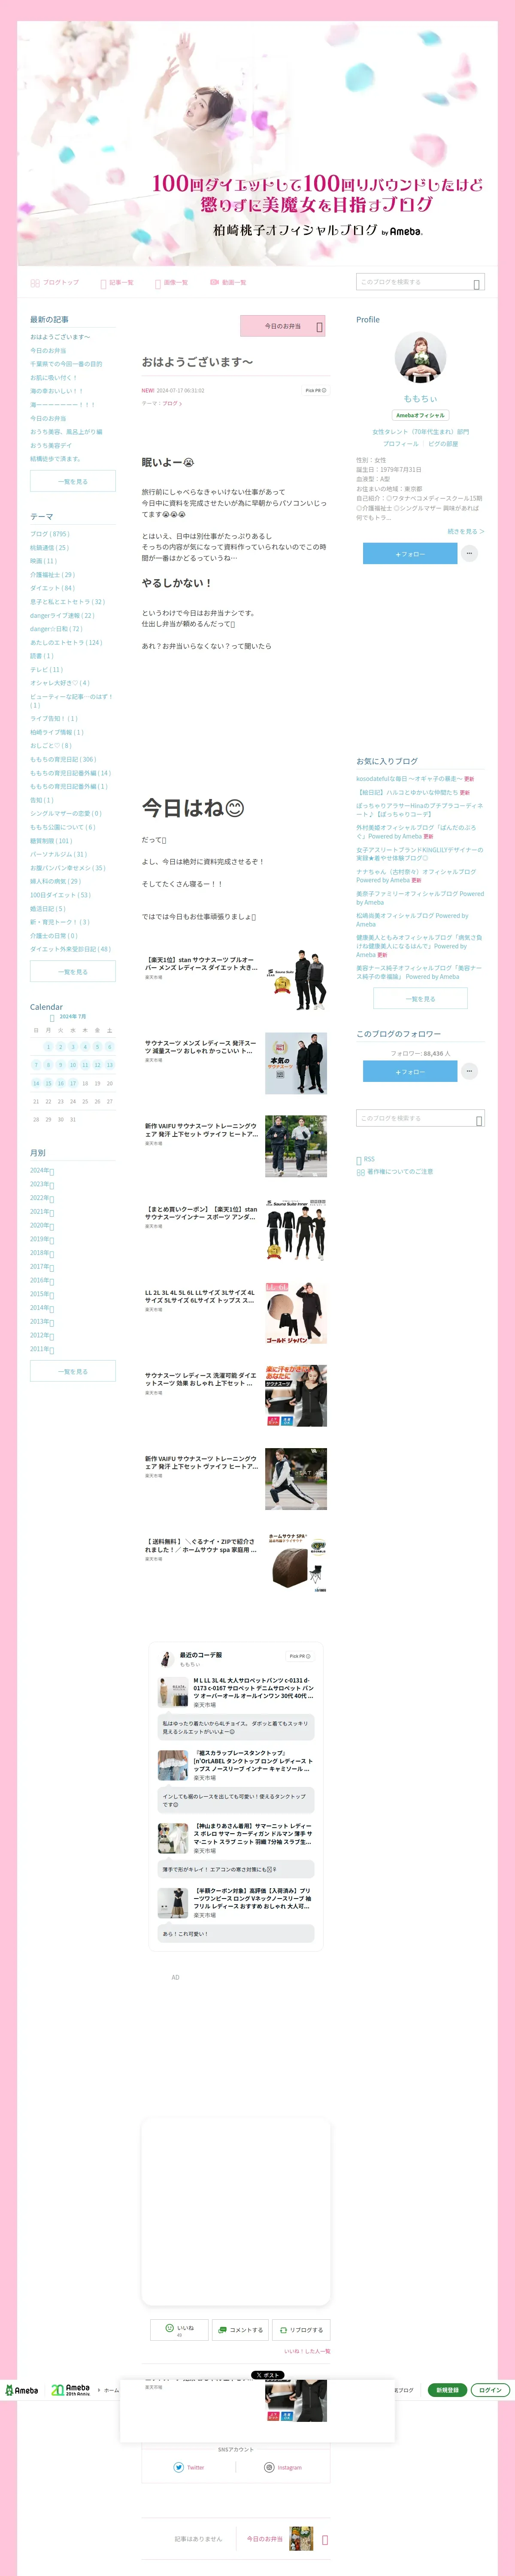This screenshot has height=2576, width=515.
Task: Click 一覧を見る under theme list
Action: (x=73, y=971)
